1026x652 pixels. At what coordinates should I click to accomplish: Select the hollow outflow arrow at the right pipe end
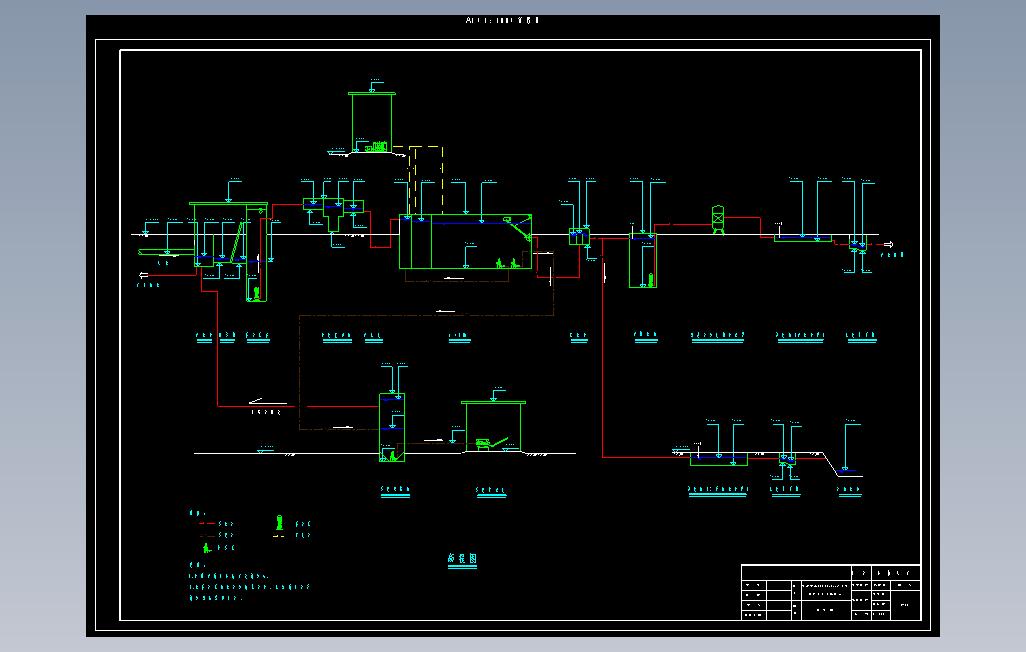pyautogui.click(x=888, y=245)
